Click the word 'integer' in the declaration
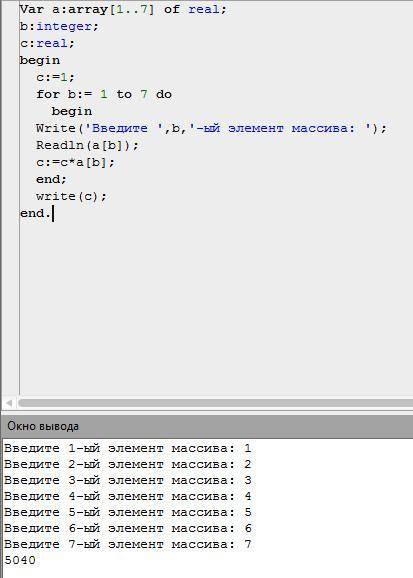 (64, 27)
